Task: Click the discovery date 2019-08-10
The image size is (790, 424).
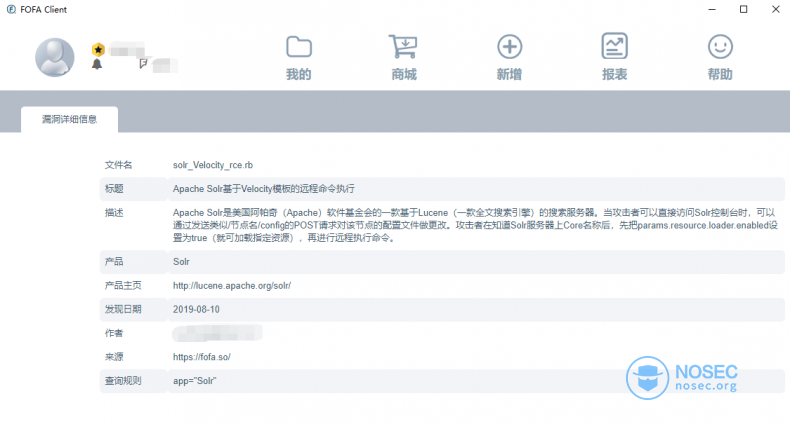Action: point(196,309)
